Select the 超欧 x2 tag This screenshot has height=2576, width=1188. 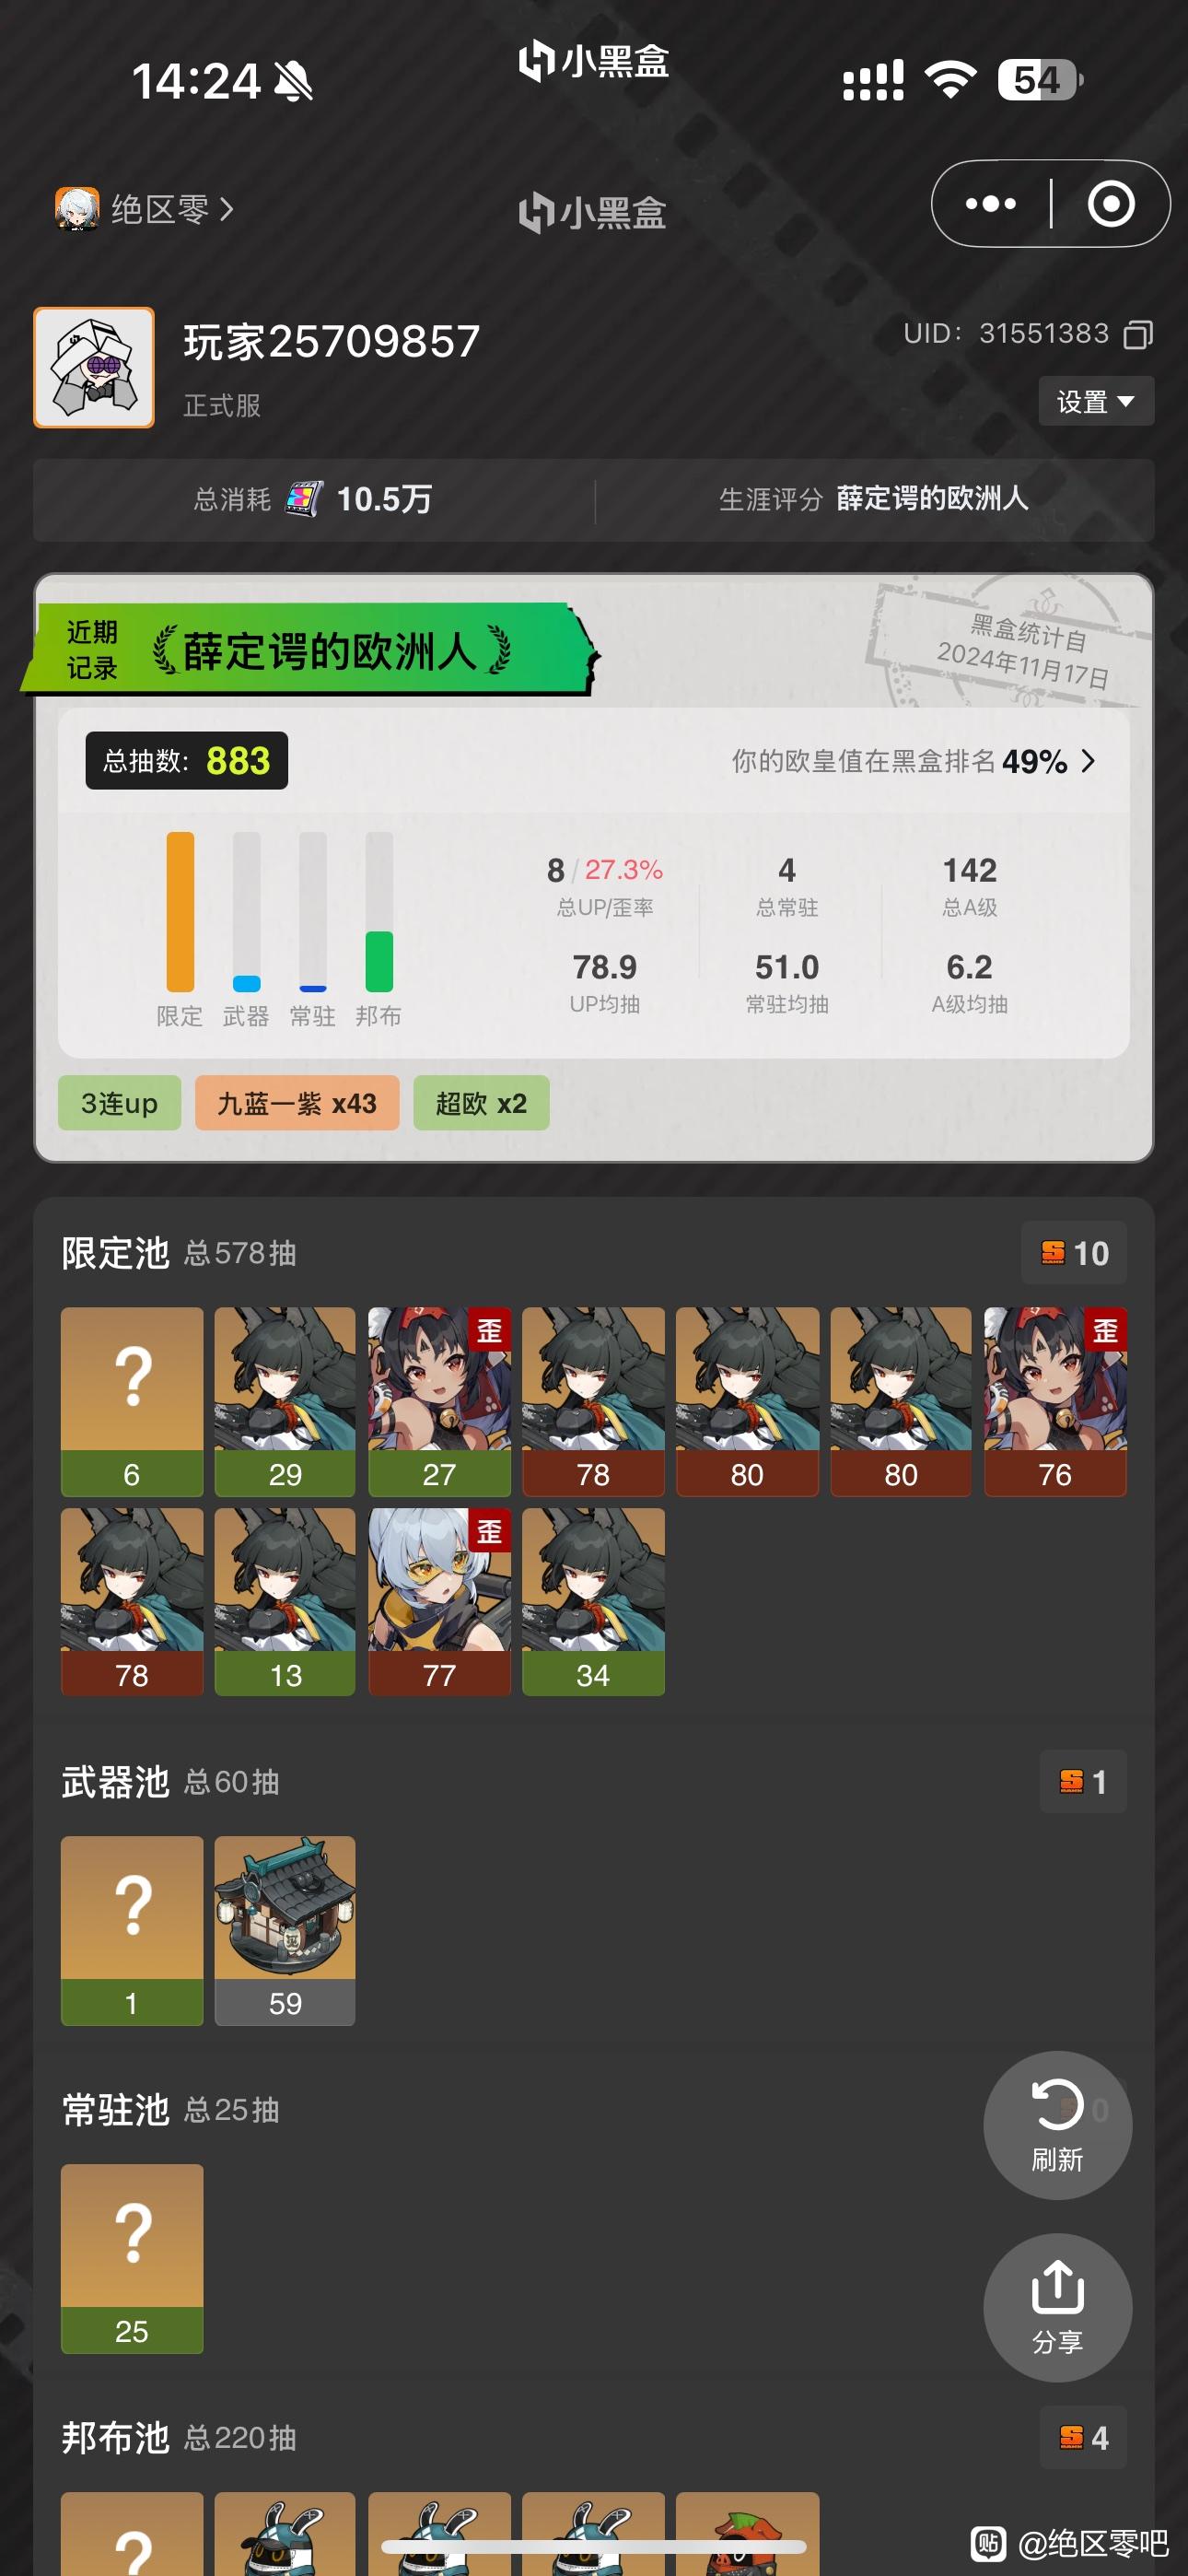pyautogui.click(x=481, y=1103)
